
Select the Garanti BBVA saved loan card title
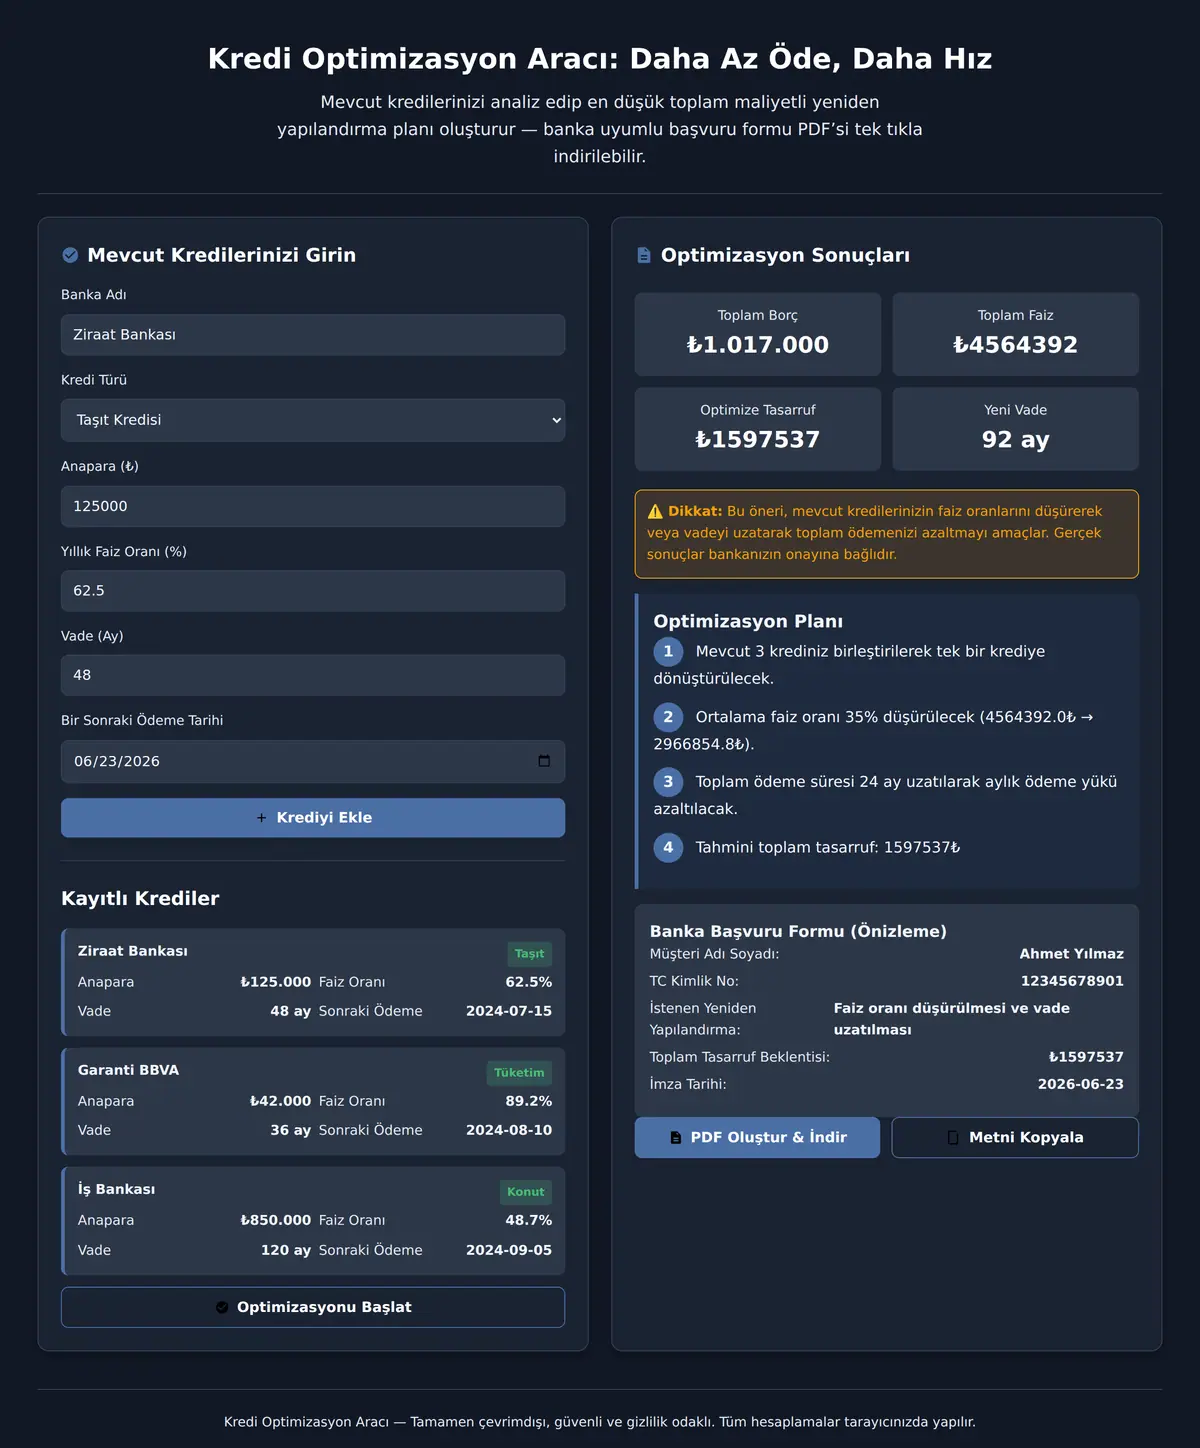point(128,1070)
